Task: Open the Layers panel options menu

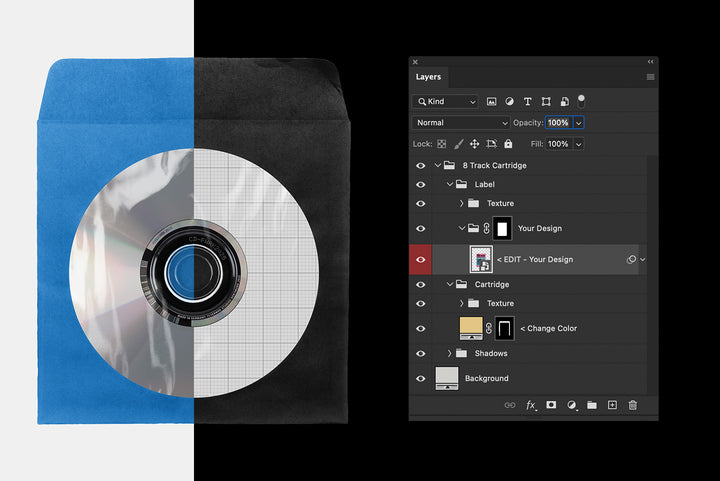Action: [x=650, y=77]
